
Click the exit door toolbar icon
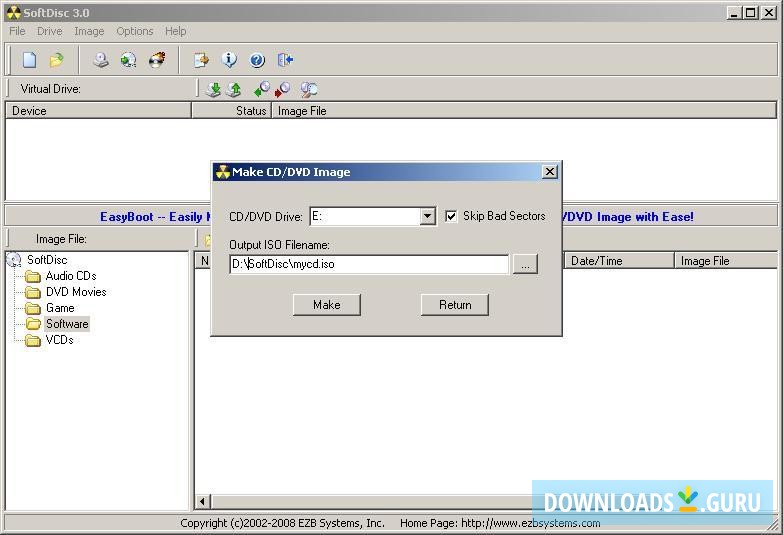click(285, 60)
